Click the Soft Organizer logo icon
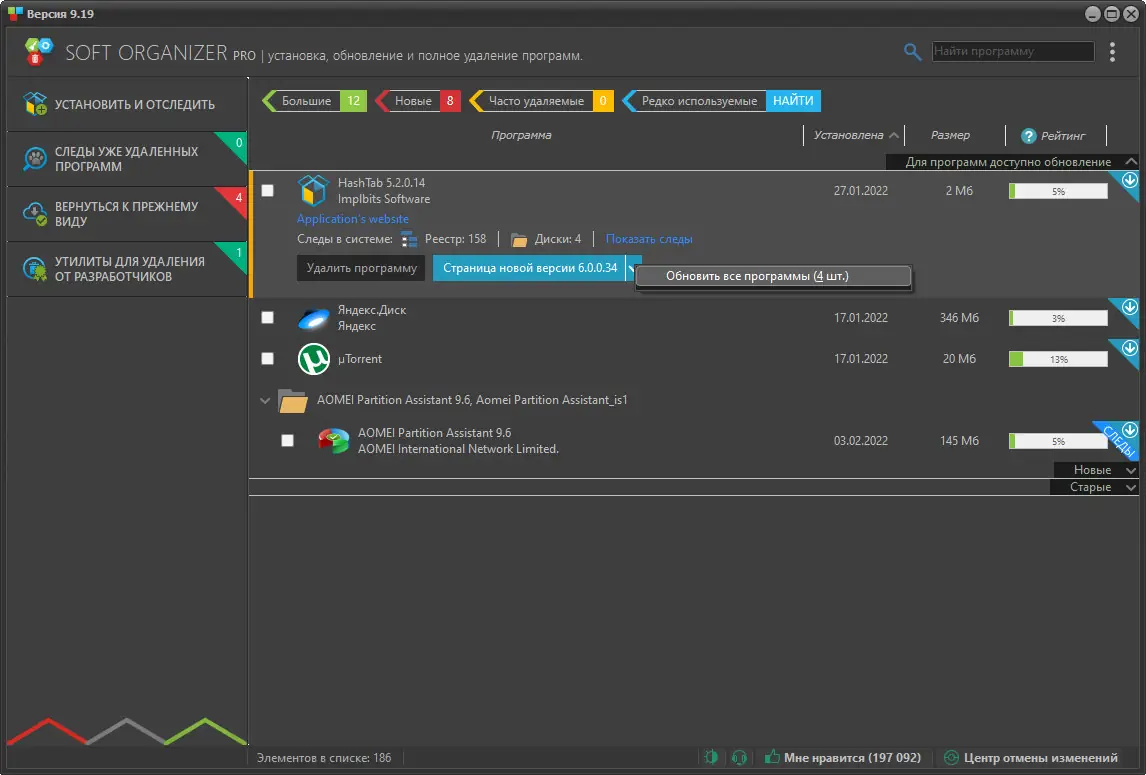 coord(39,52)
